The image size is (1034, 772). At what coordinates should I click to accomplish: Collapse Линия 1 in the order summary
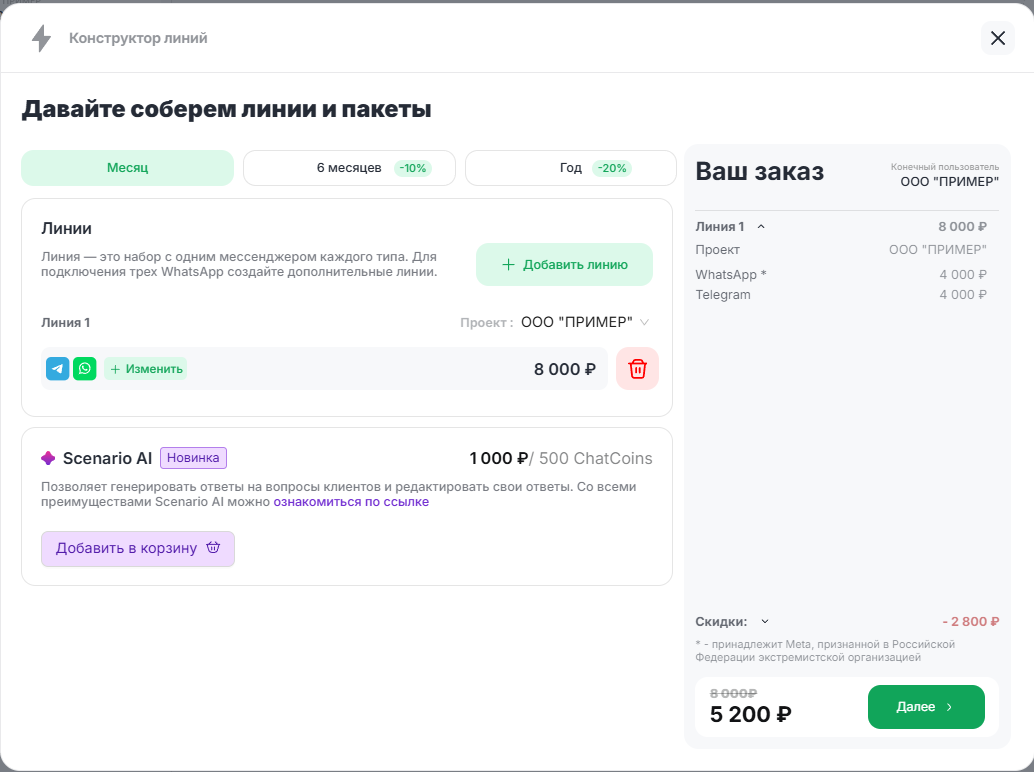[761, 227]
